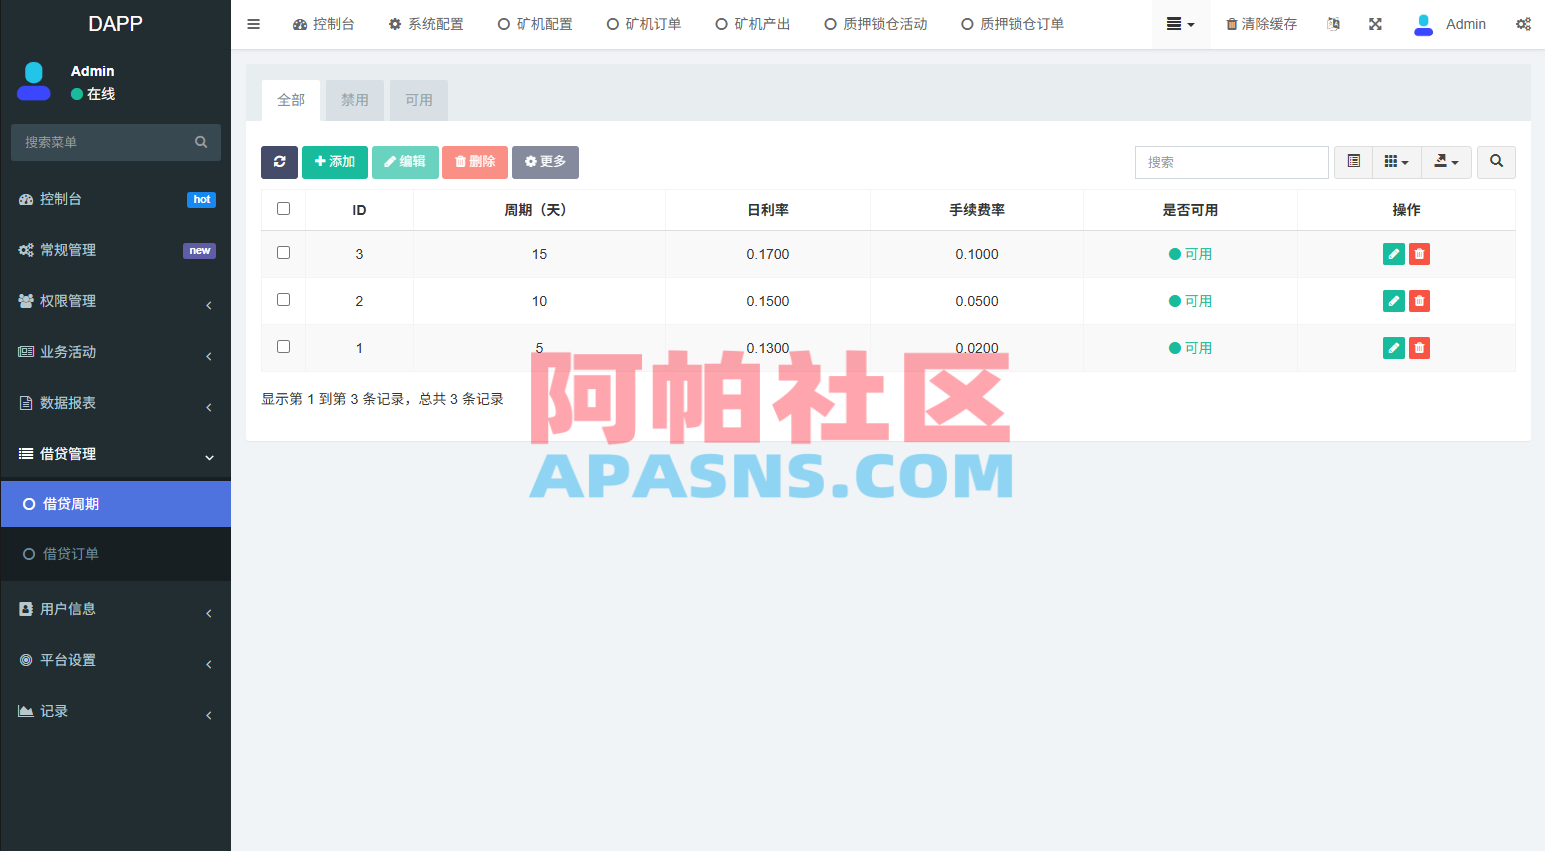Click the language switch icon in header
The width and height of the screenshot is (1545, 851).
click(x=1333, y=24)
